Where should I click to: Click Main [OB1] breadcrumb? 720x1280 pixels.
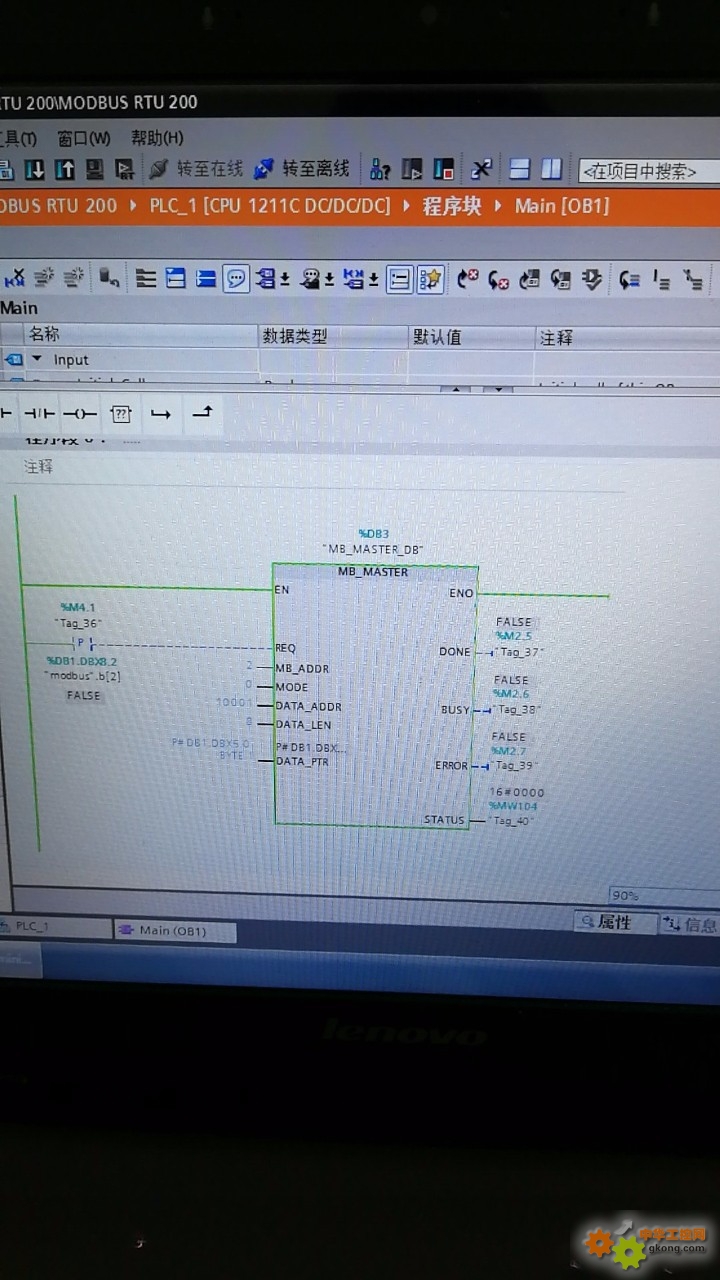tap(561, 206)
